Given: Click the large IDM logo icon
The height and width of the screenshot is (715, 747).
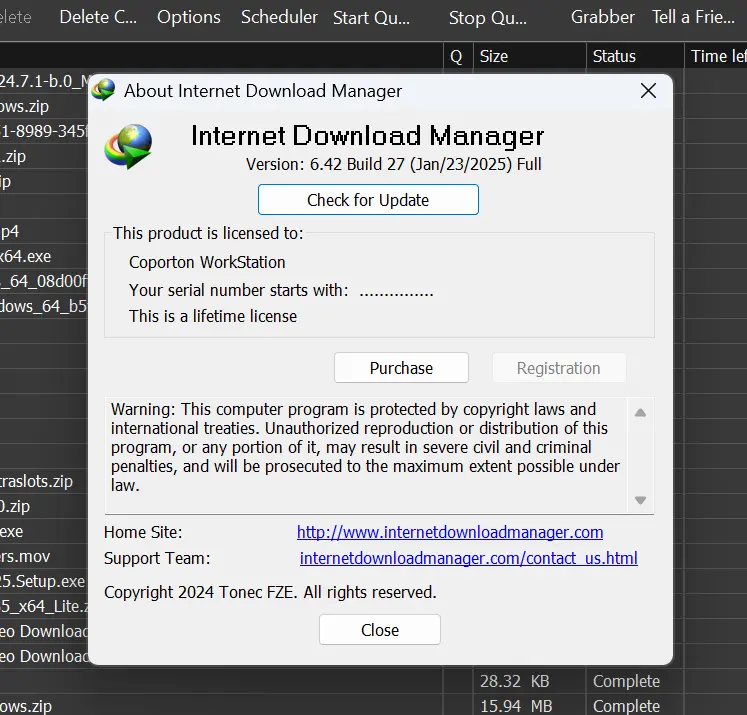Looking at the screenshot, I should click(128, 146).
